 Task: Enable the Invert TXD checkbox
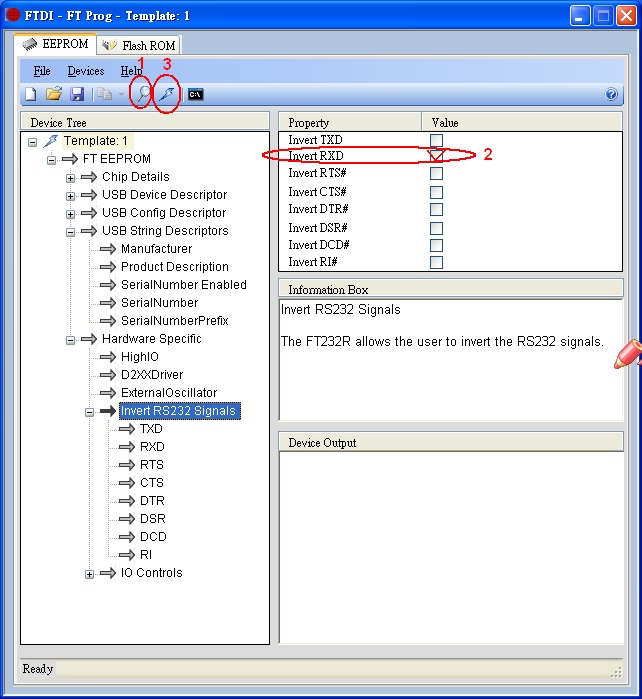point(436,140)
